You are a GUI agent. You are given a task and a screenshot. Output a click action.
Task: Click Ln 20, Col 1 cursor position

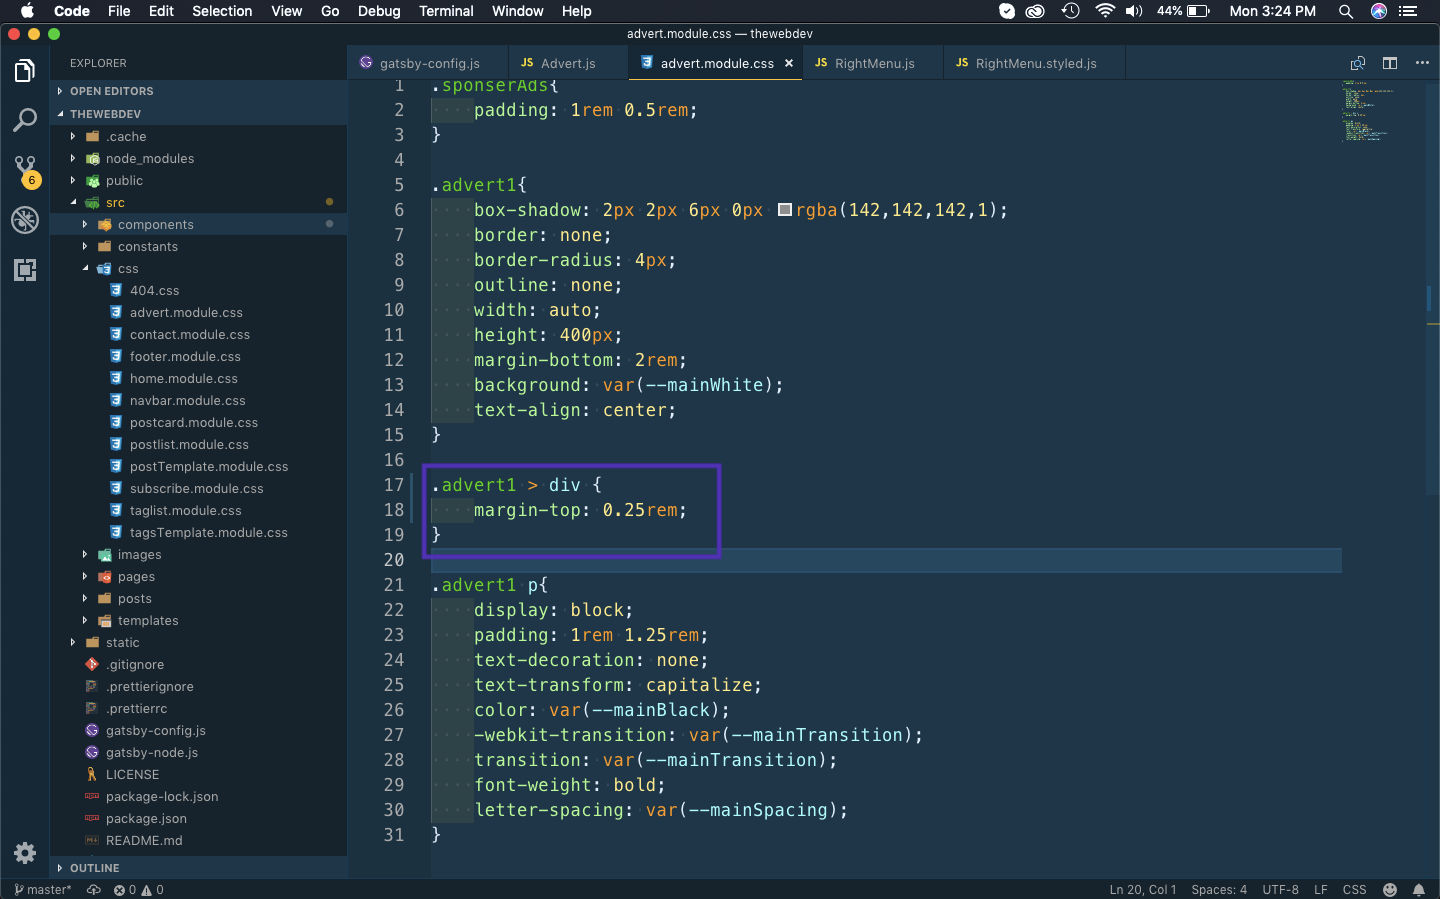pos(1143,889)
